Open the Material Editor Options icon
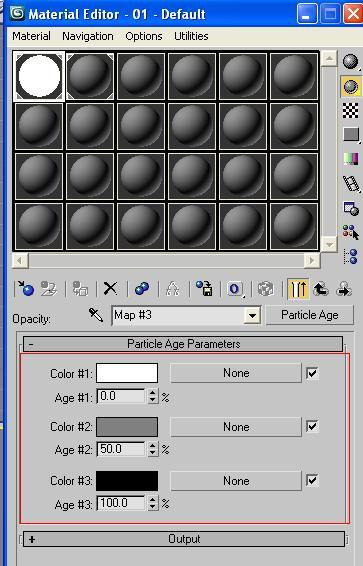363x566 pixels. (x=351, y=208)
